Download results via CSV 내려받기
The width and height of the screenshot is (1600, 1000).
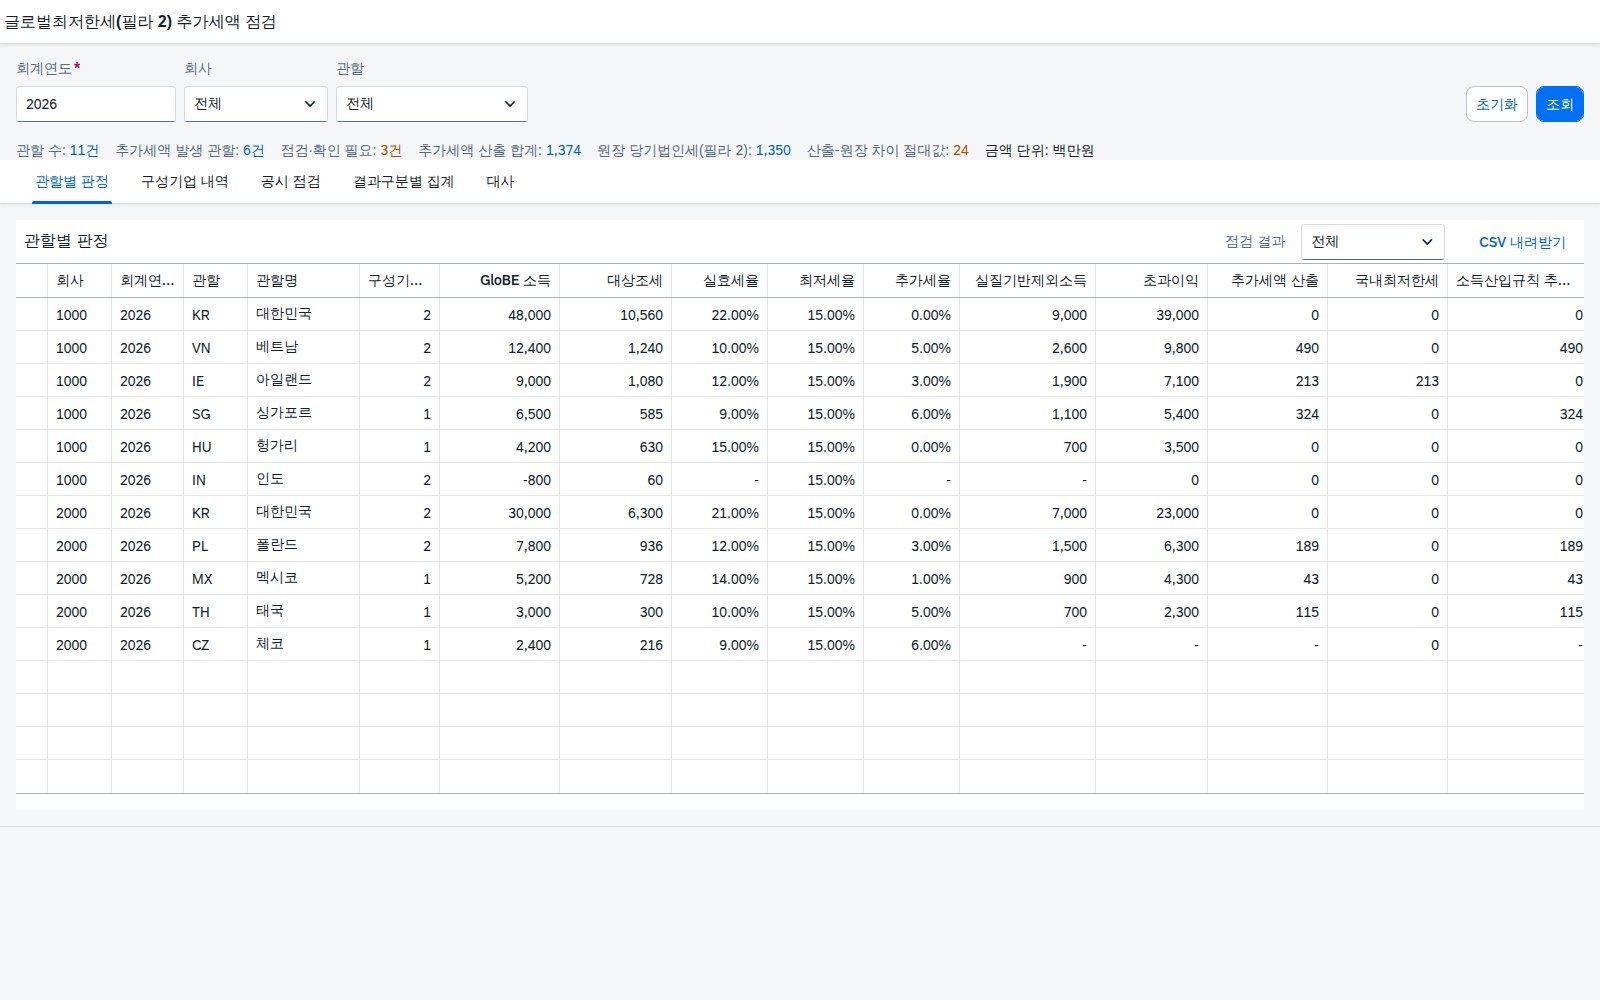point(1522,242)
